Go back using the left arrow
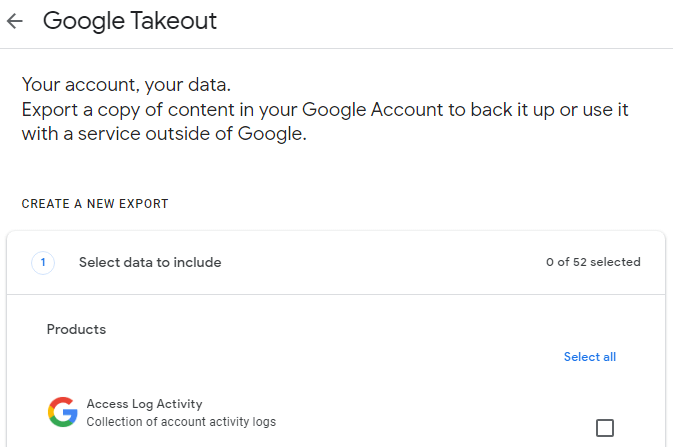The height and width of the screenshot is (447, 673). coord(15,21)
